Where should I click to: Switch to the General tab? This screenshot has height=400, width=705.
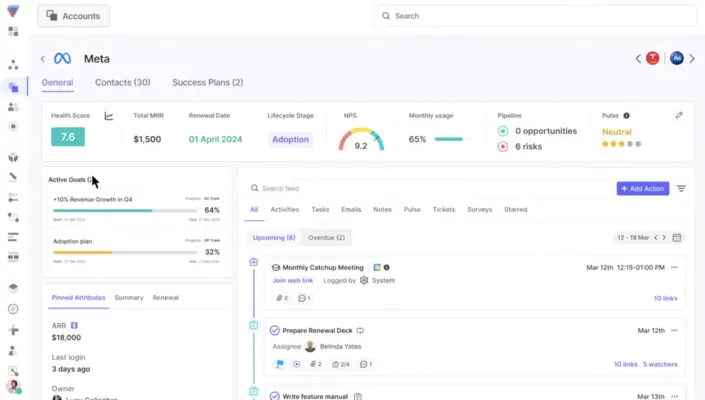[x=57, y=83]
